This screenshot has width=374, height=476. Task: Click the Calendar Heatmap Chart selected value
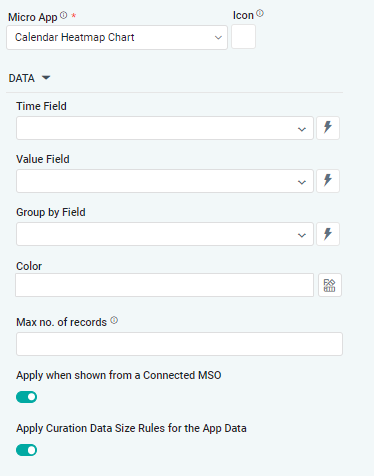[75, 37]
